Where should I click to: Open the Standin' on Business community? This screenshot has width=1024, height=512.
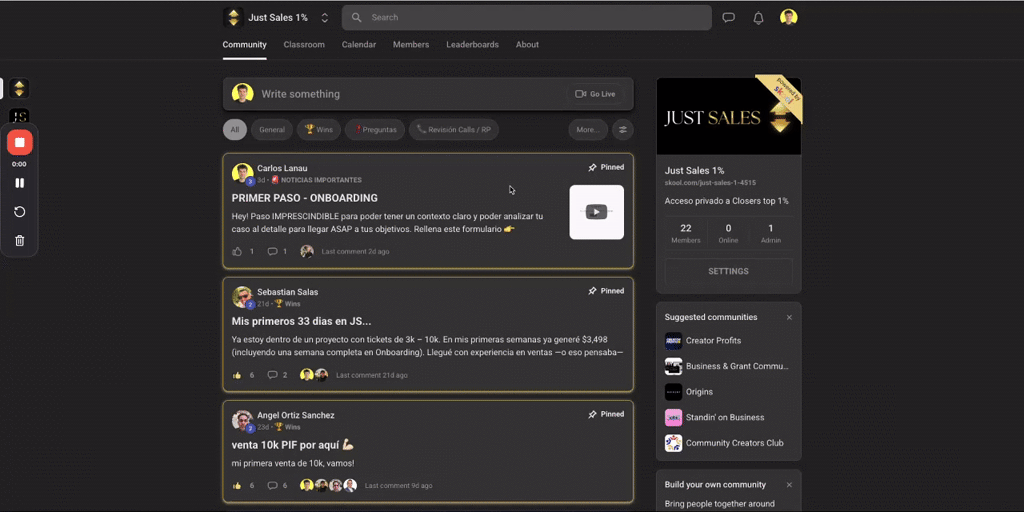pos(714,417)
